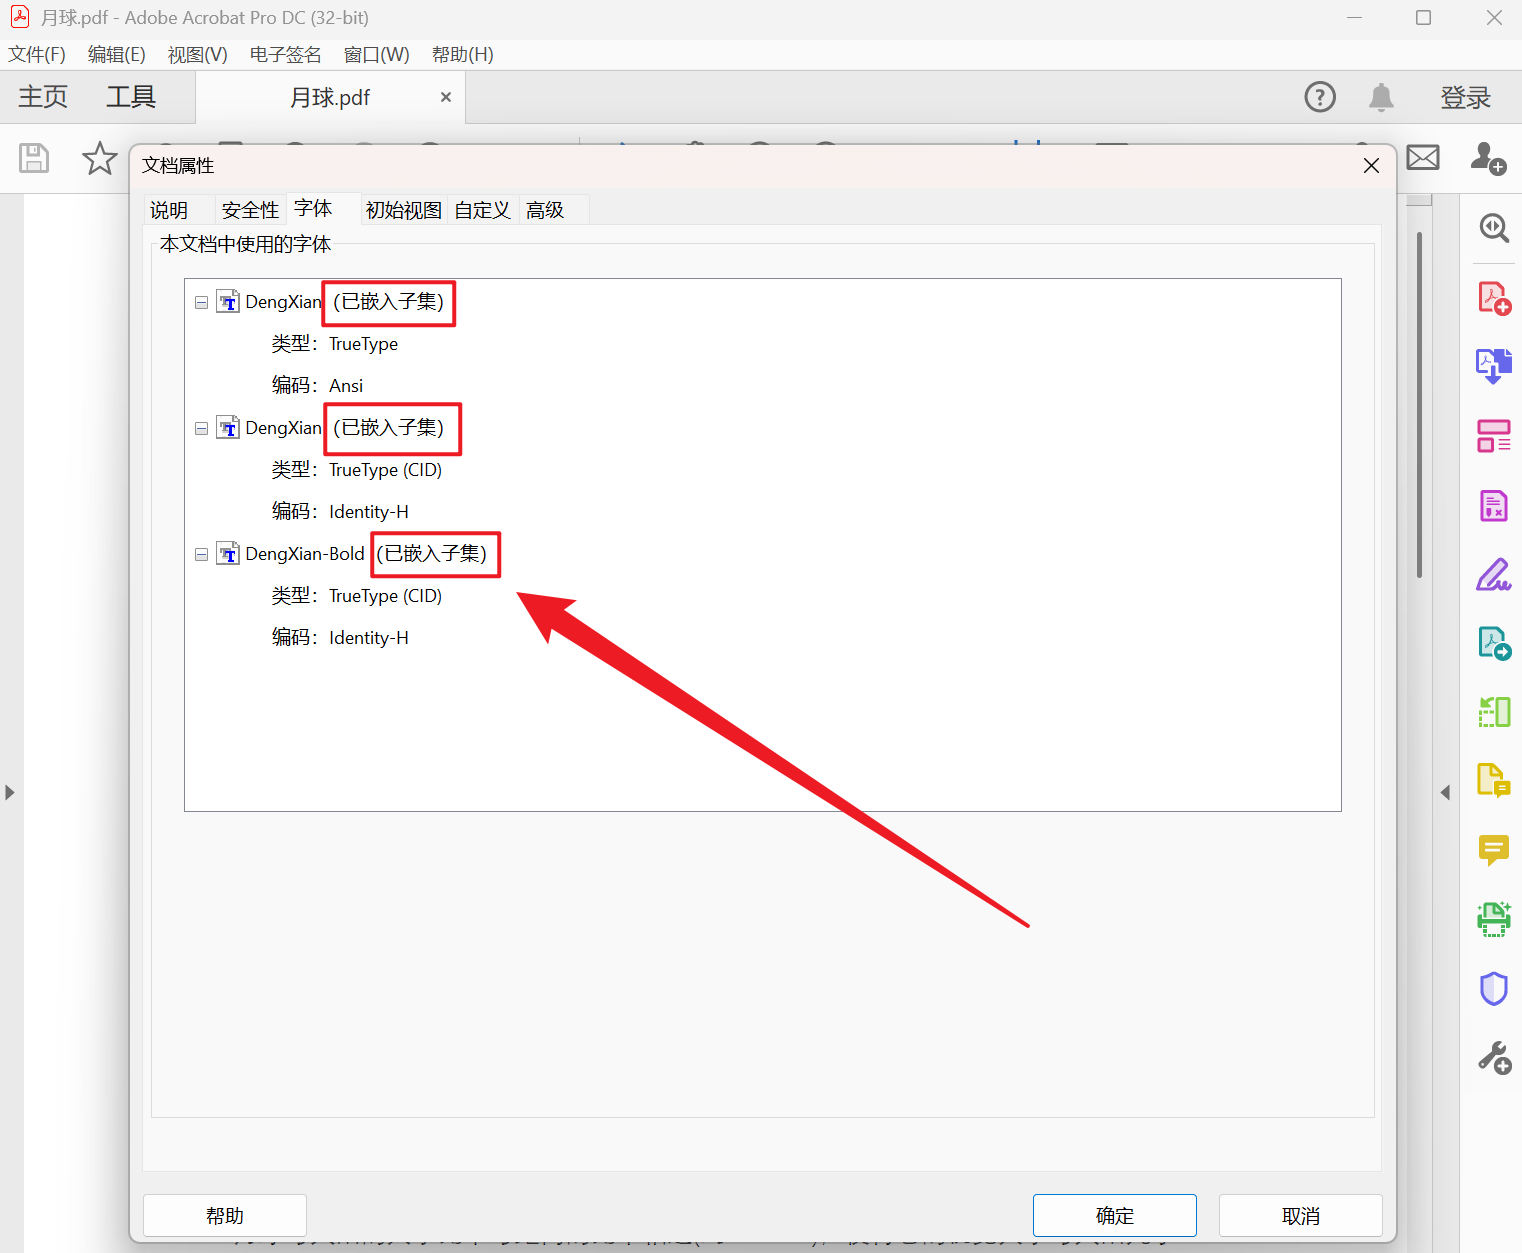Open the yellow Comment bubble tool
The image size is (1522, 1253).
point(1494,850)
